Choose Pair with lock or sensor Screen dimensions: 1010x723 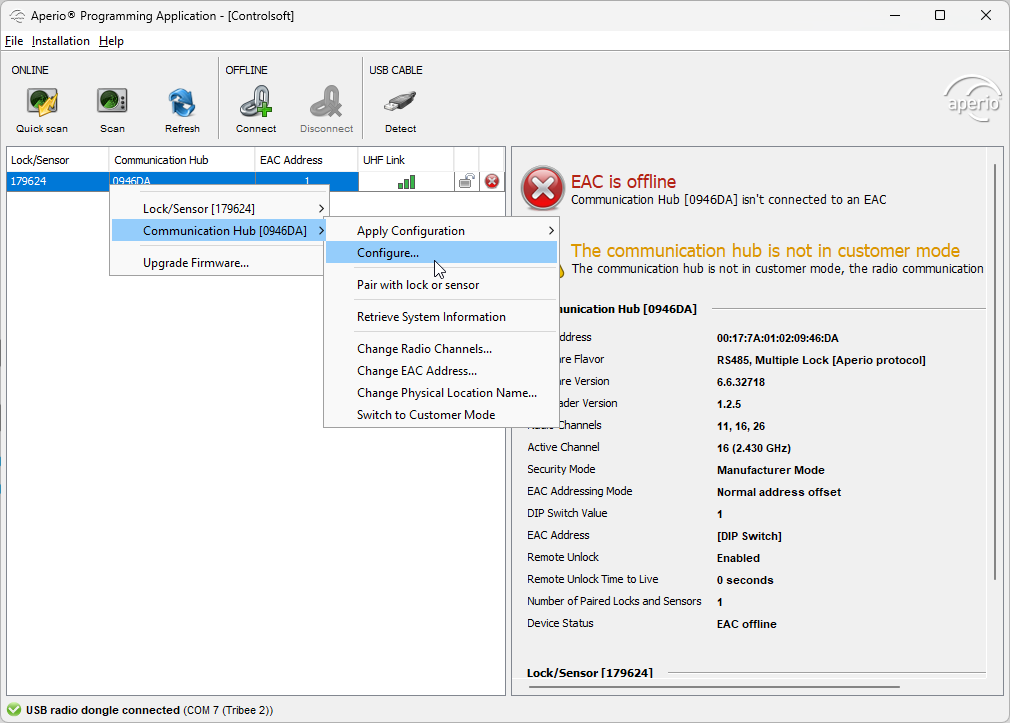pos(441,285)
